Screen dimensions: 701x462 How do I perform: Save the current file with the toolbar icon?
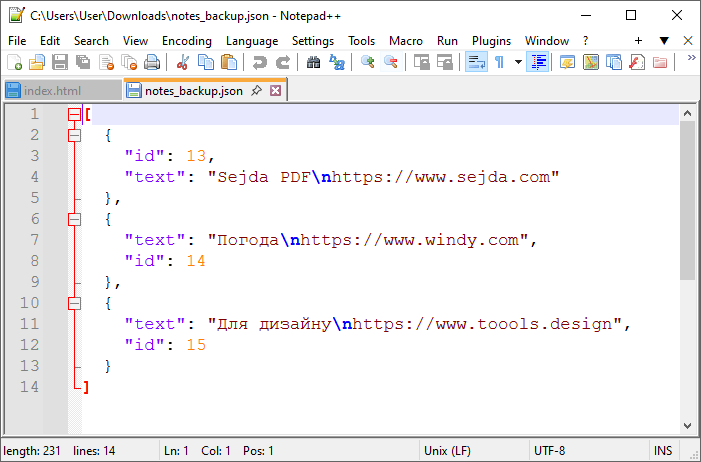click(x=60, y=62)
